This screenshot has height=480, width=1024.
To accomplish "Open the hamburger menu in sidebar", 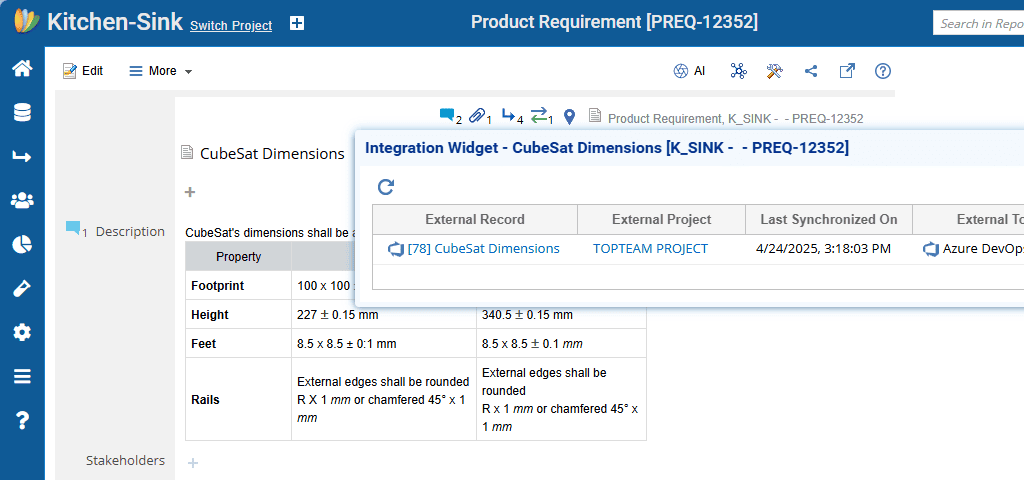I will (22, 376).
